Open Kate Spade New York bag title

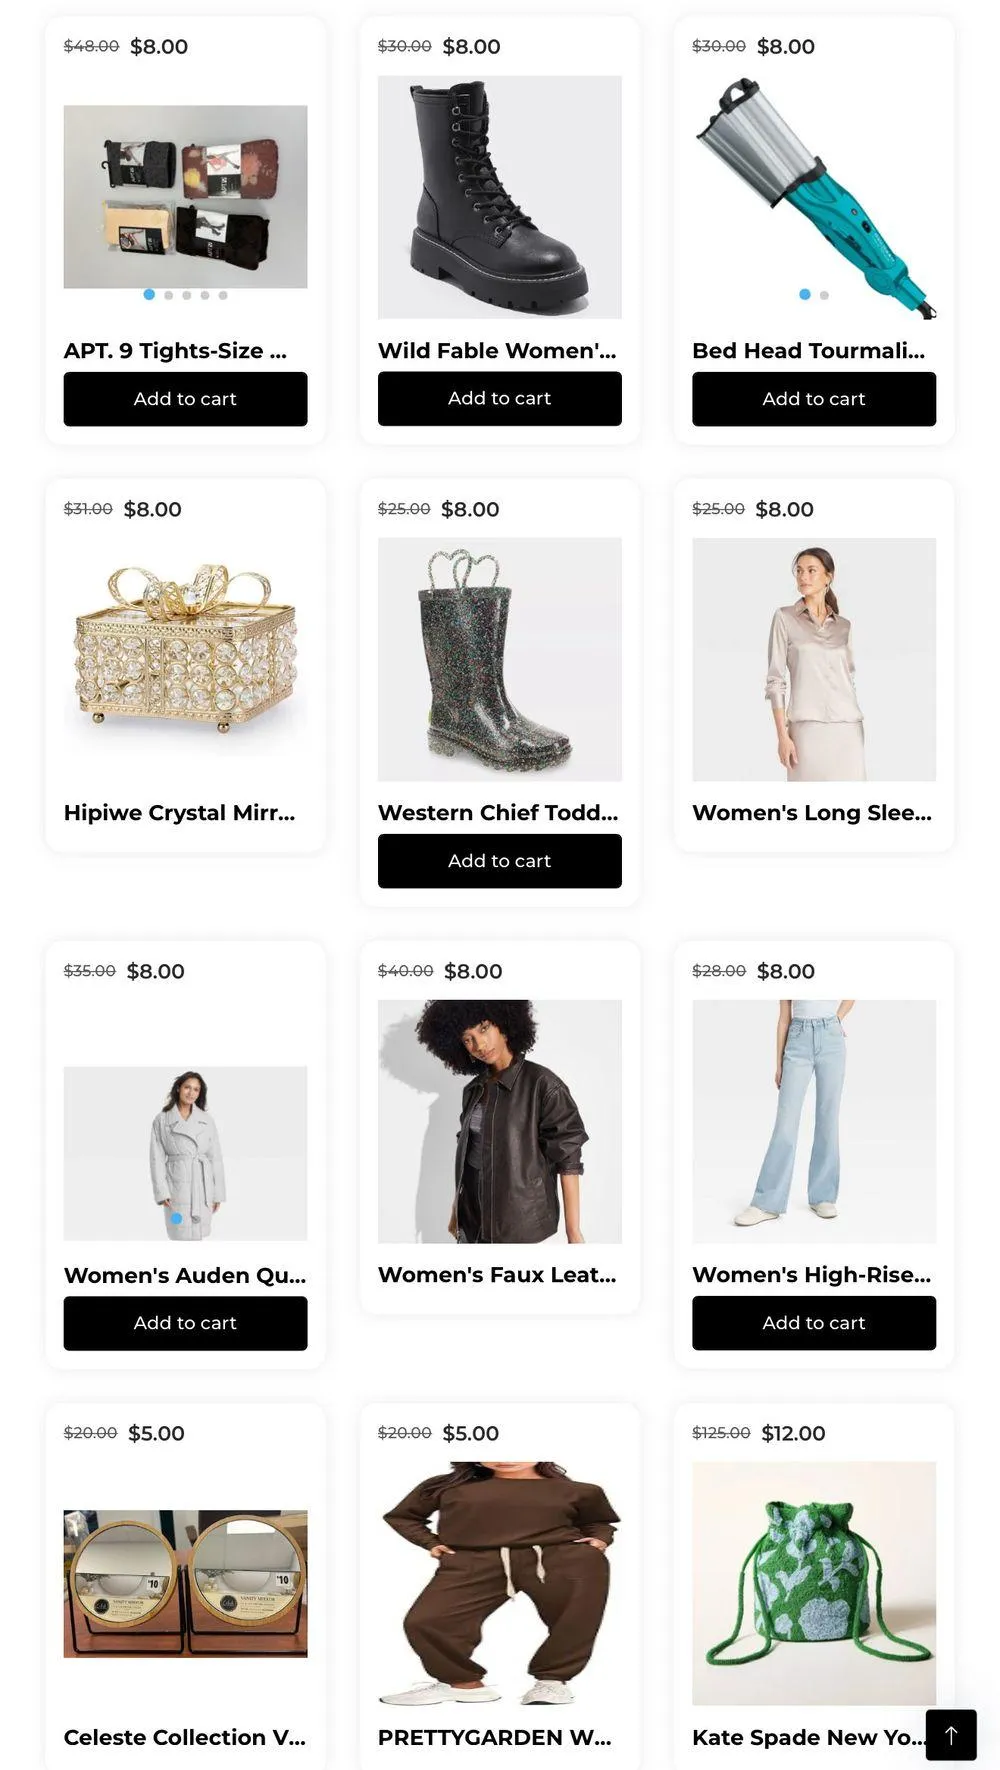pyautogui.click(x=808, y=1737)
